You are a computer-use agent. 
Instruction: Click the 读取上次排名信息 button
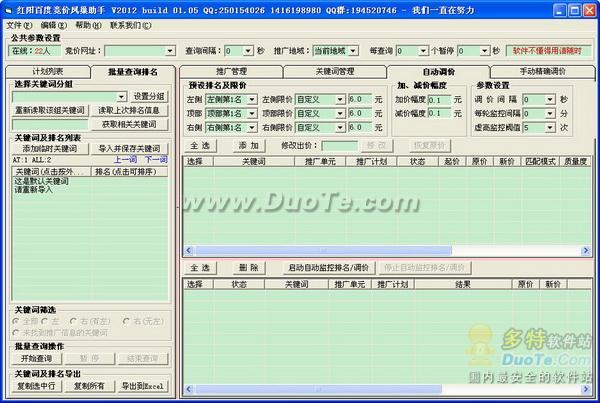pyautogui.click(x=129, y=110)
